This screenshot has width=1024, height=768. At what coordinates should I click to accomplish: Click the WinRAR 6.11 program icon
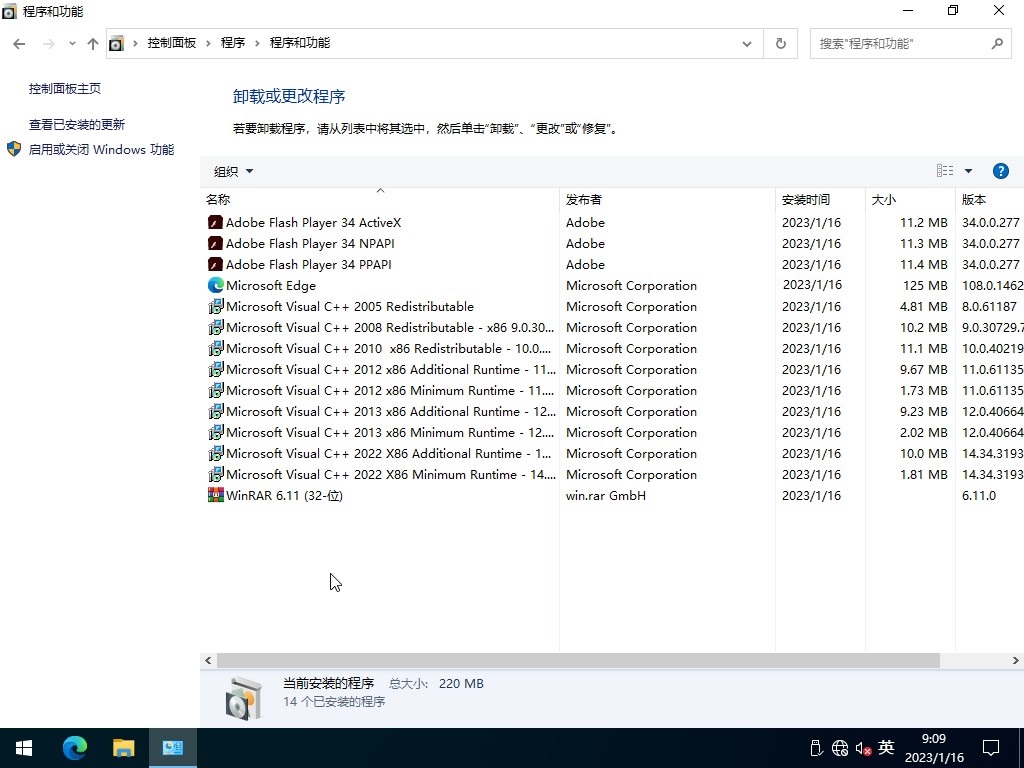(x=215, y=496)
